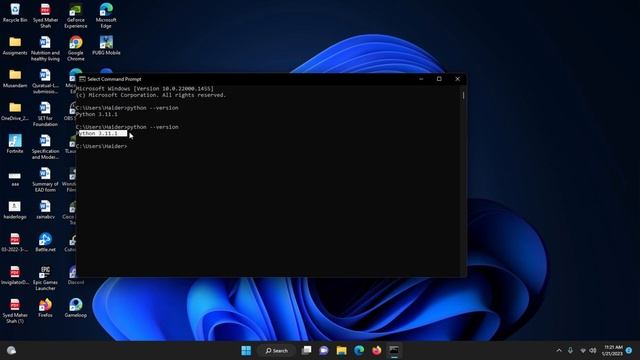Select Command Prompt taskbar icon

[x=394, y=350]
